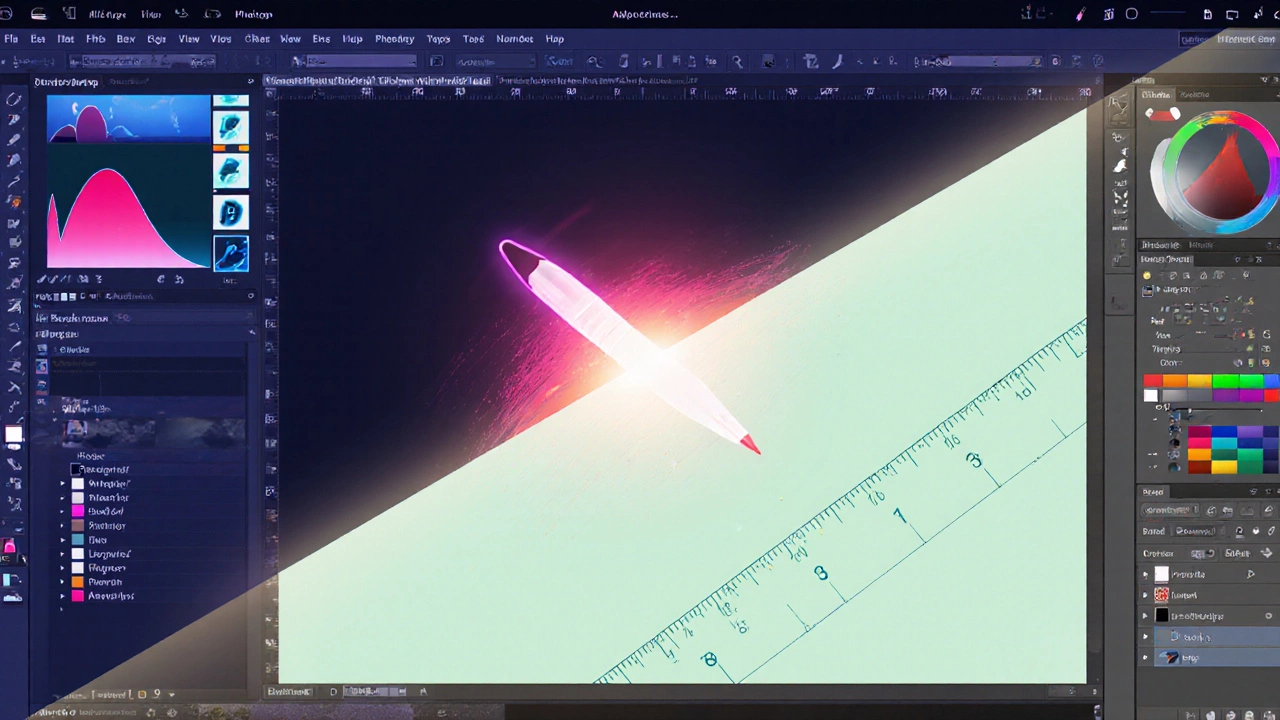Screen dimensions: 1280x720
Task: Click the pink swatch icon near the left toolbar bottom
Action: [10, 547]
